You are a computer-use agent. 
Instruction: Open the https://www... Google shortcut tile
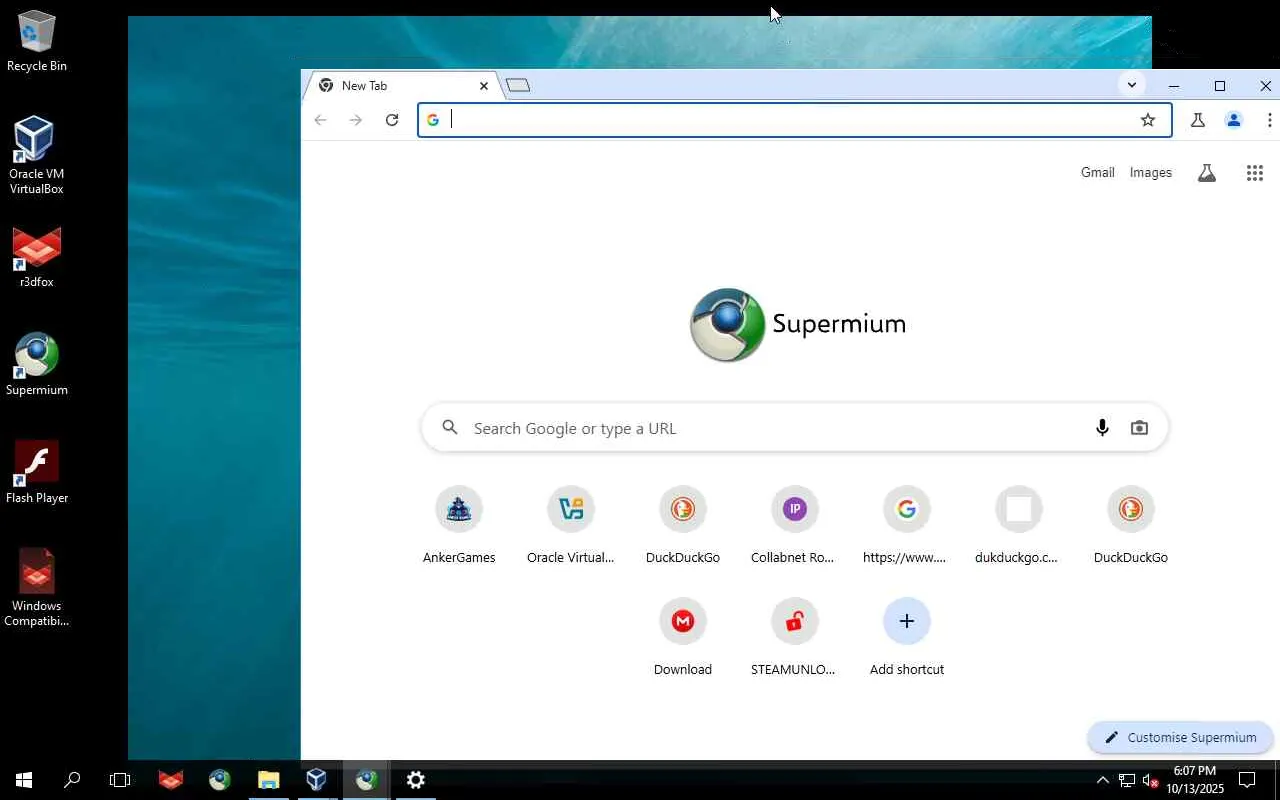tap(907, 526)
